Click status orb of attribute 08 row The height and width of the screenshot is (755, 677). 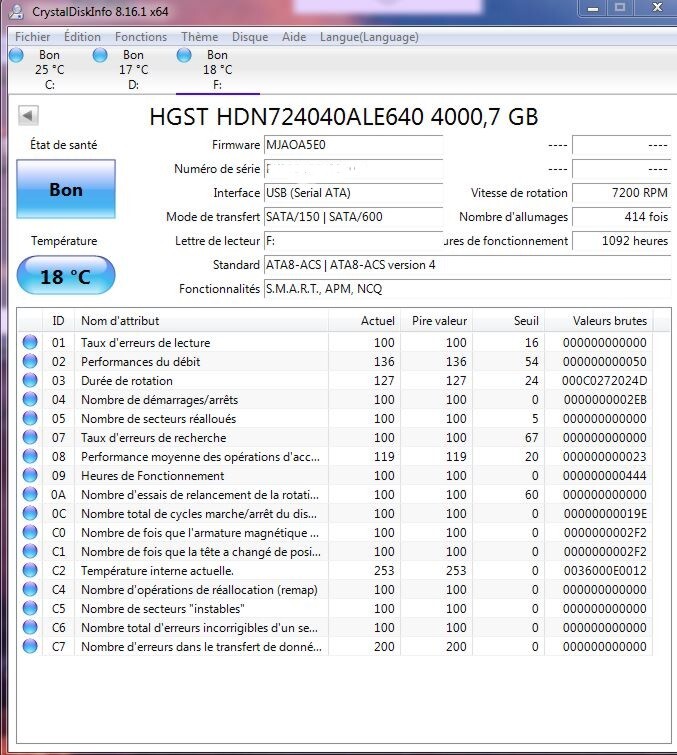[x=30, y=456]
